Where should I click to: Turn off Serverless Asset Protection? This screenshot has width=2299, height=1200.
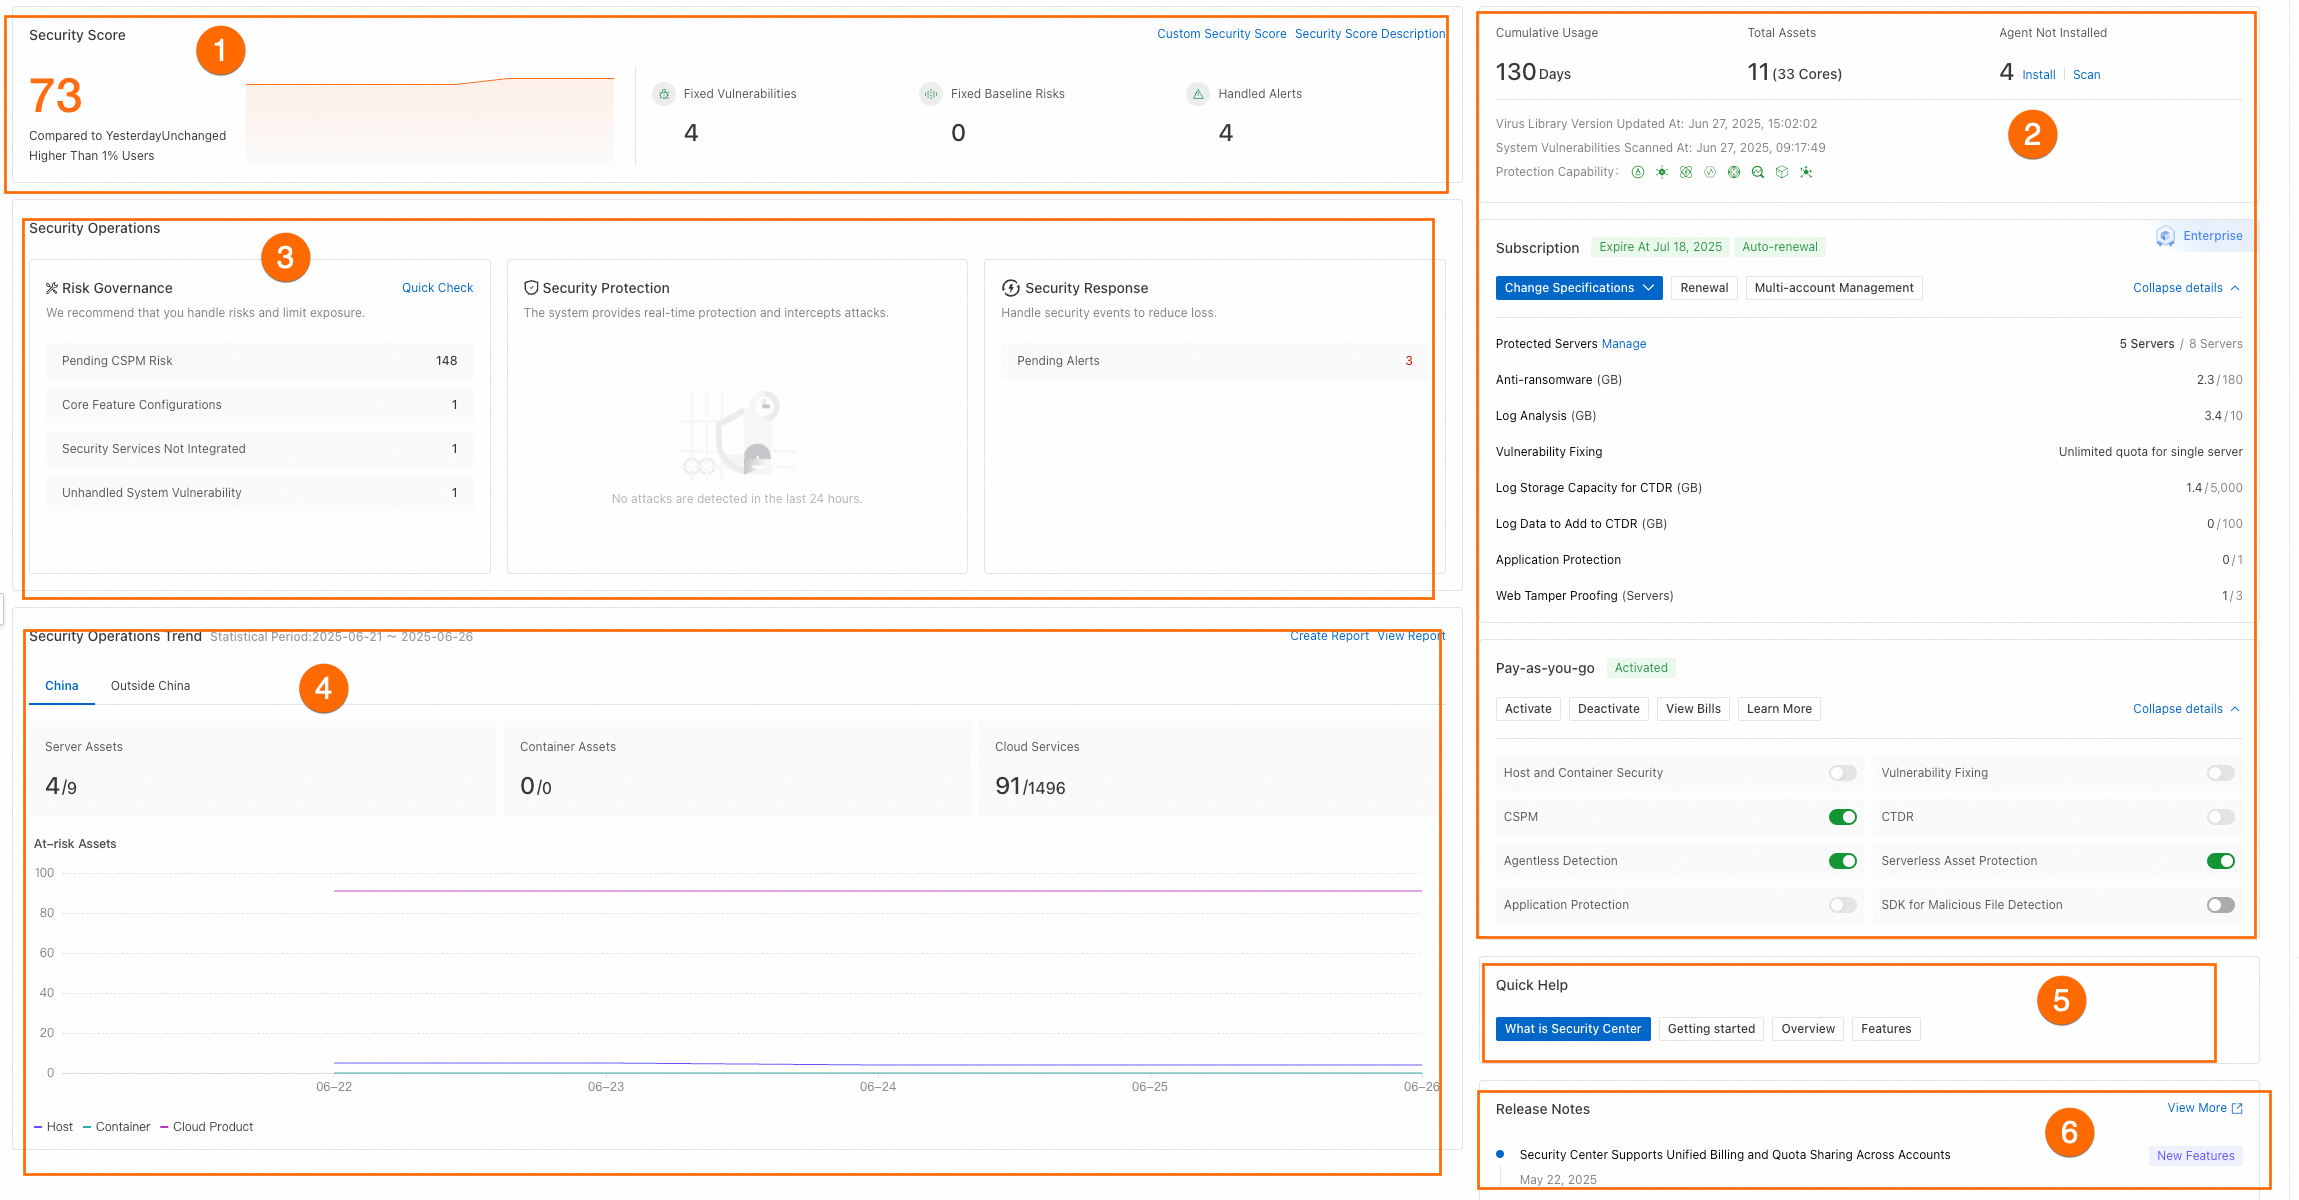click(x=2220, y=861)
